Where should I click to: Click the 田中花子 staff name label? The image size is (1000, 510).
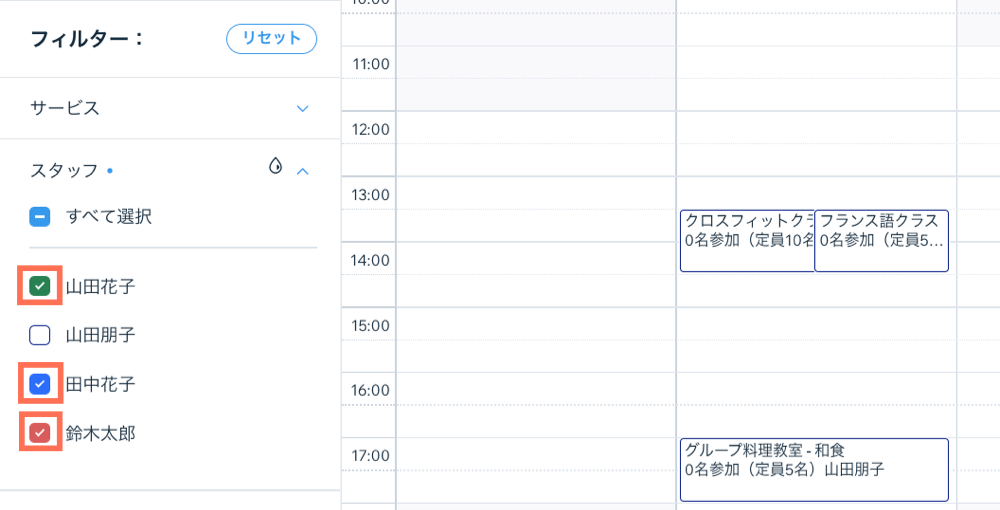pyautogui.click(x=100, y=384)
